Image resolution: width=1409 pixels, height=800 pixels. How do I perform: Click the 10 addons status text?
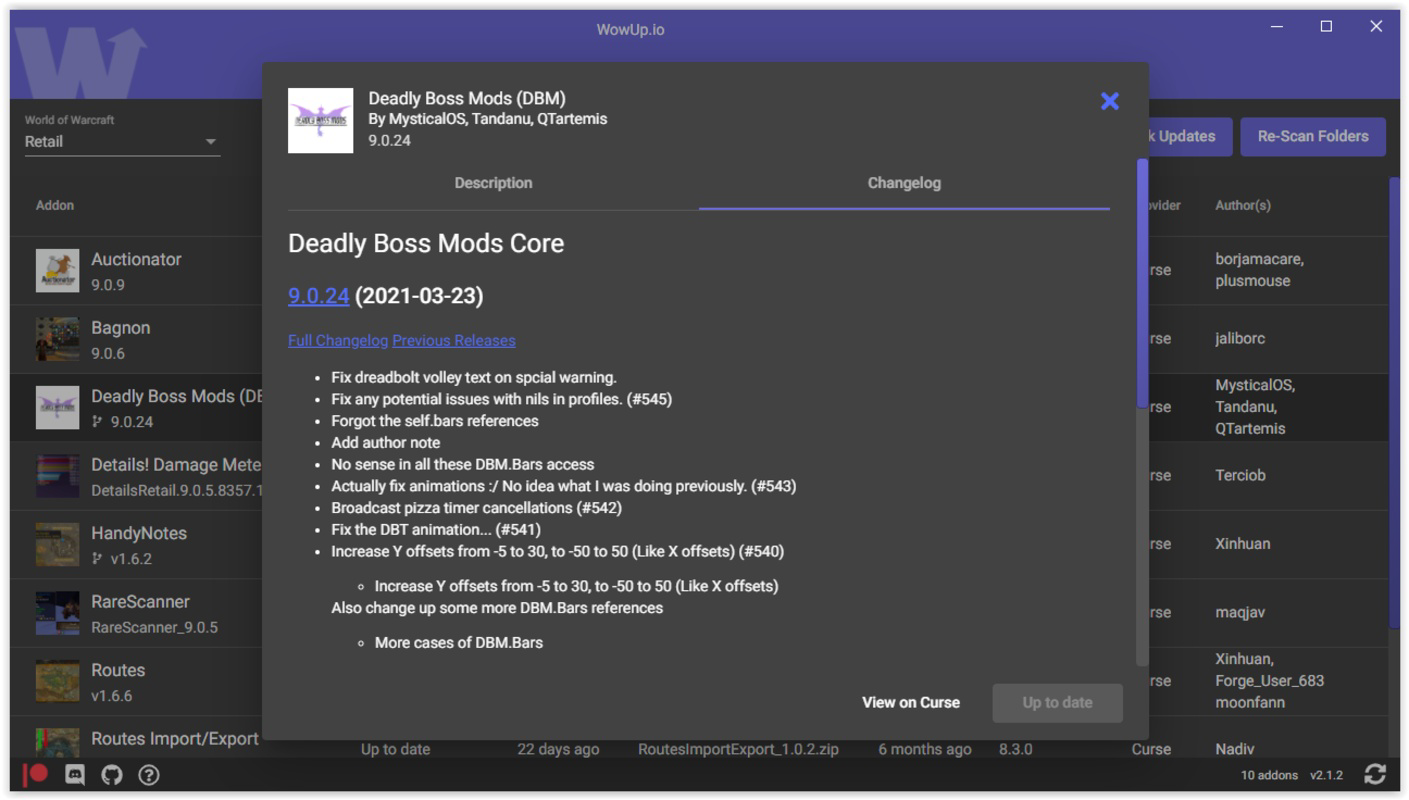click(1269, 775)
